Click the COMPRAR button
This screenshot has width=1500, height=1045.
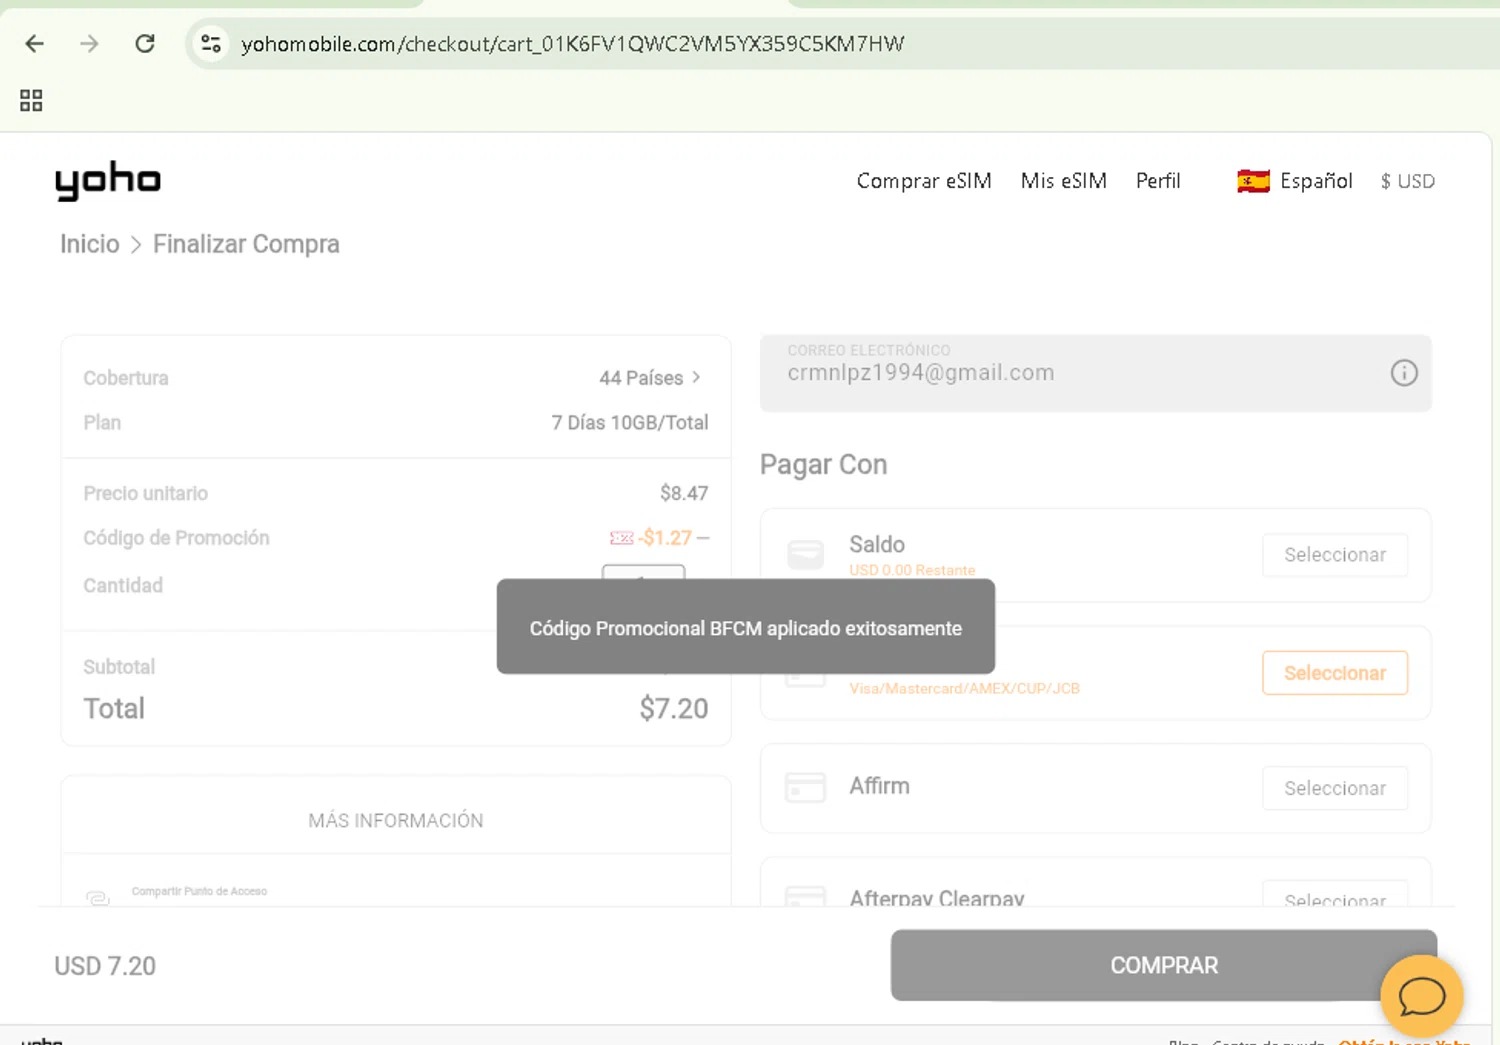(1164, 965)
